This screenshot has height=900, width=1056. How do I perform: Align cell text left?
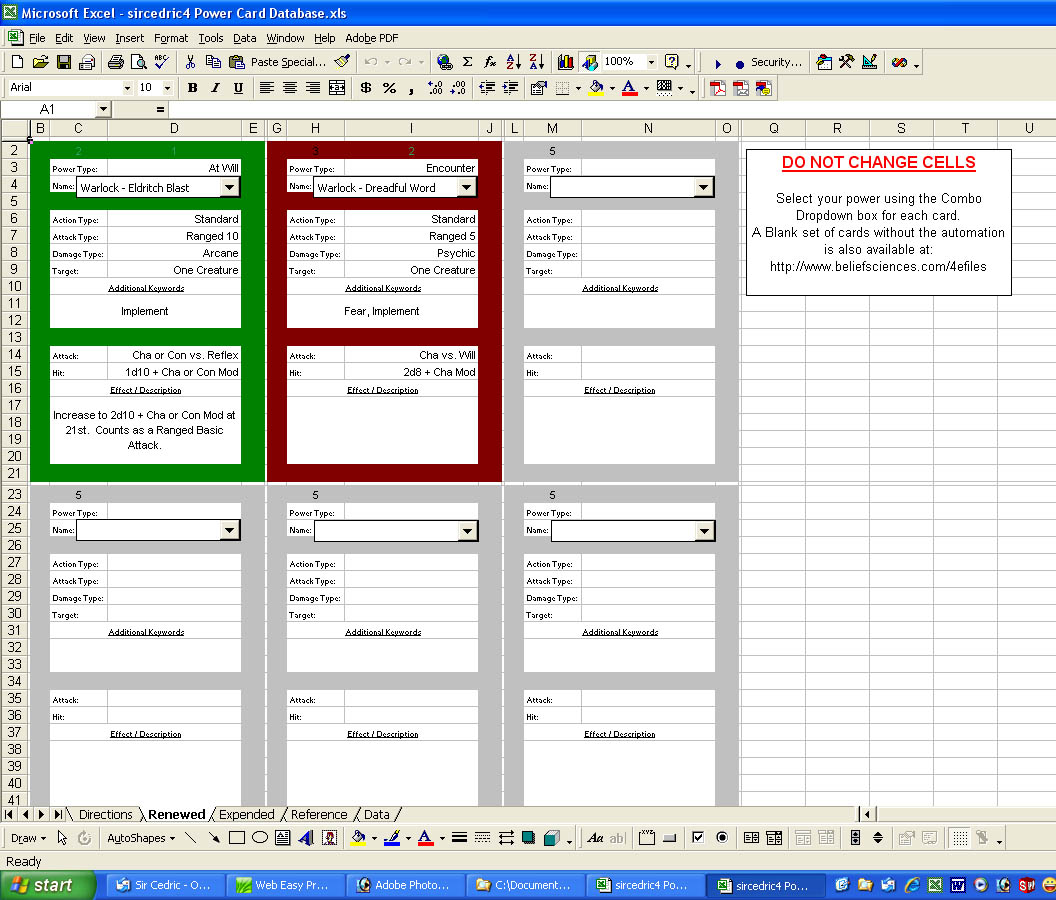tap(267, 88)
